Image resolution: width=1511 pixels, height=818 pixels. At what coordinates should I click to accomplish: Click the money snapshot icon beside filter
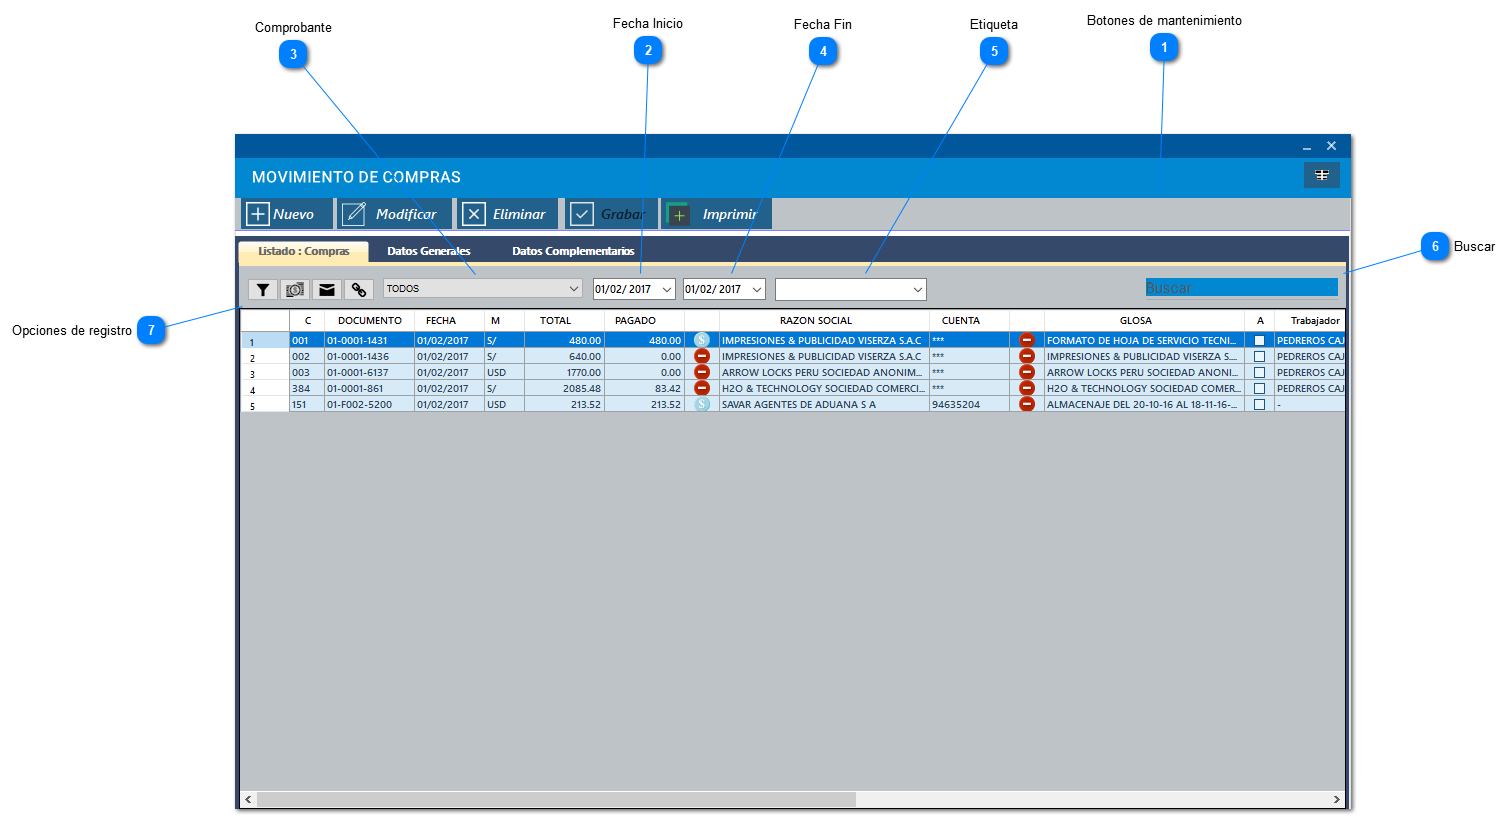pyautogui.click(x=295, y=290)
